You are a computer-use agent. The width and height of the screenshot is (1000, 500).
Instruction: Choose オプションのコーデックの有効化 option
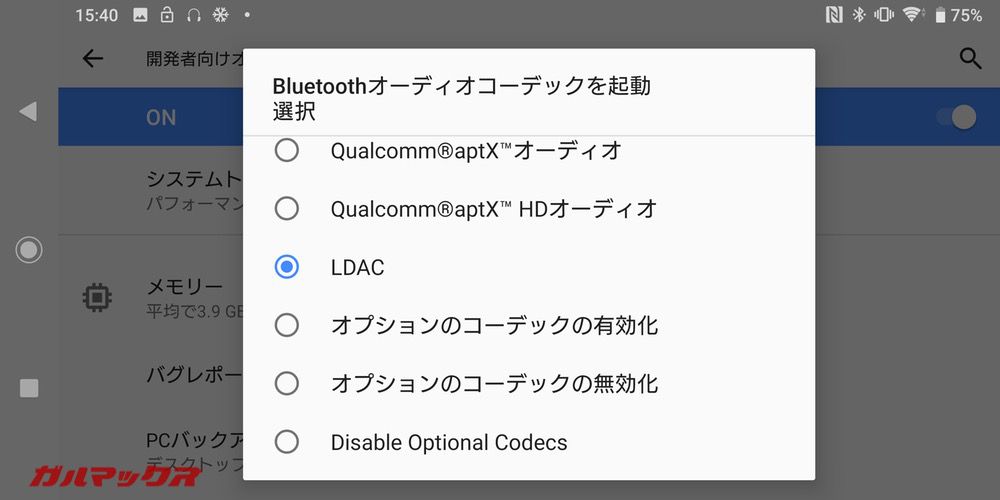coord(287,325)
